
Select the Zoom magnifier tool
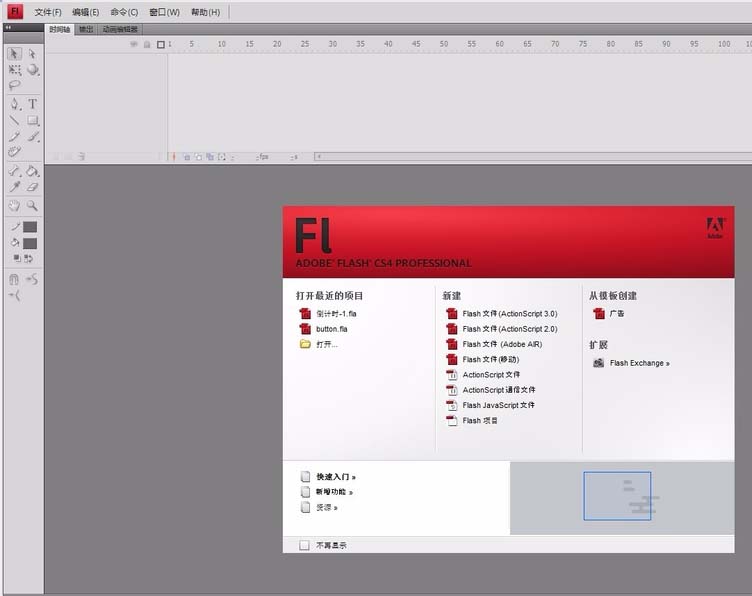pyautogui.click(x=32, y=206)
